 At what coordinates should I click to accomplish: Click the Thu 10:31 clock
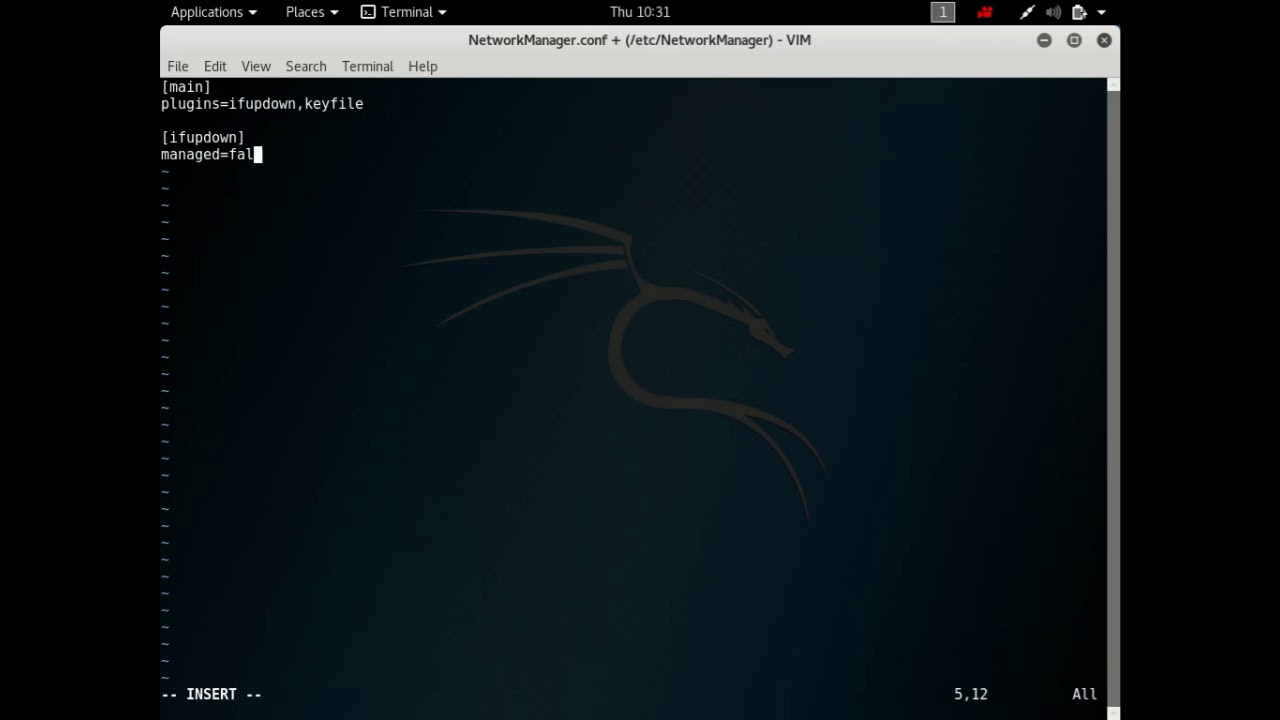click(640, 12)
